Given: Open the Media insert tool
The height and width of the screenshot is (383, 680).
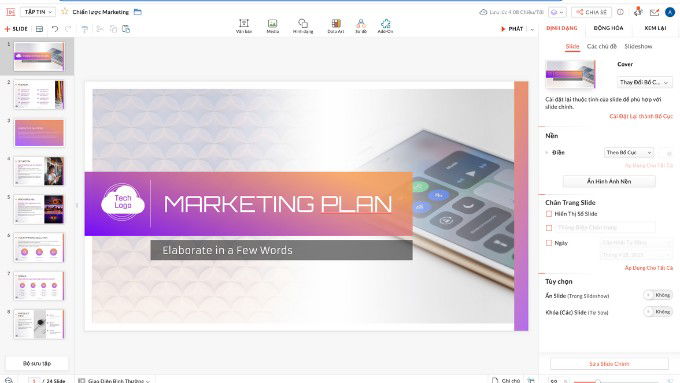Looking at the screenshot, I should pos(272,26).
